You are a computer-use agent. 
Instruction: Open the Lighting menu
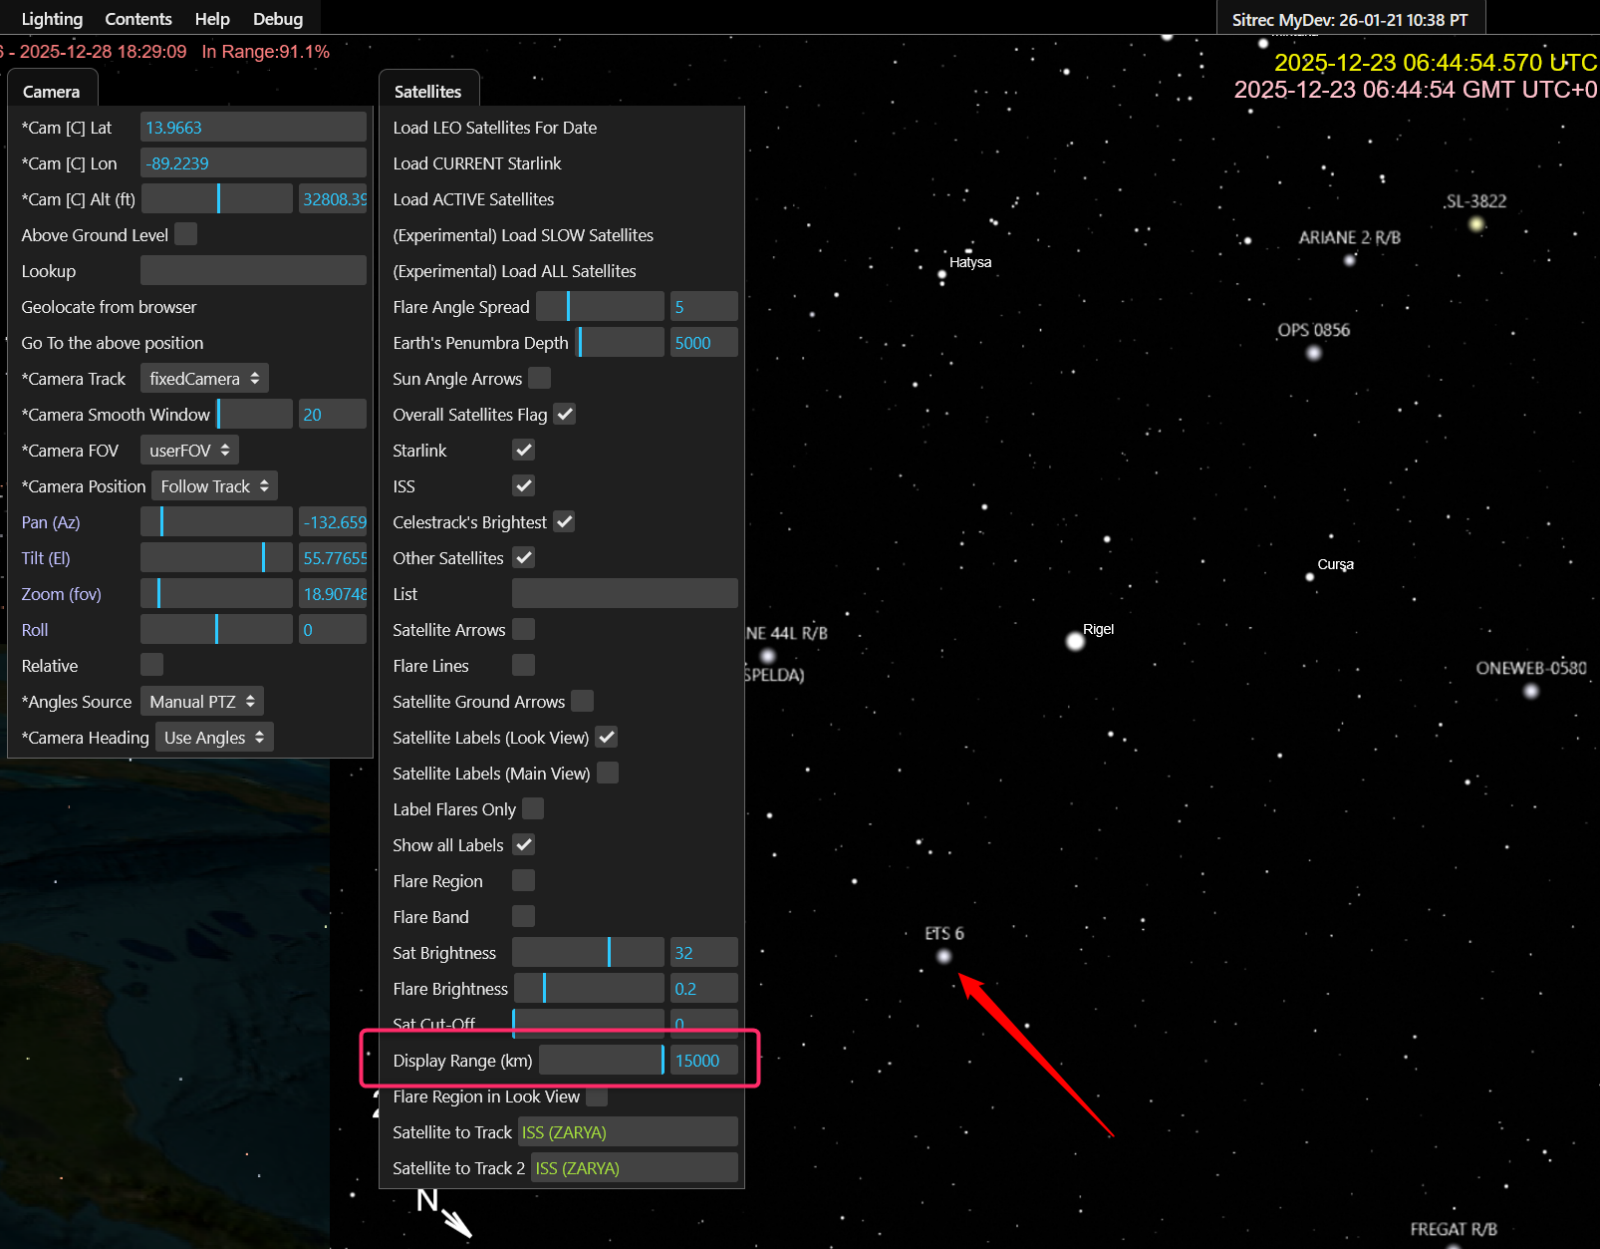point(52,19)
